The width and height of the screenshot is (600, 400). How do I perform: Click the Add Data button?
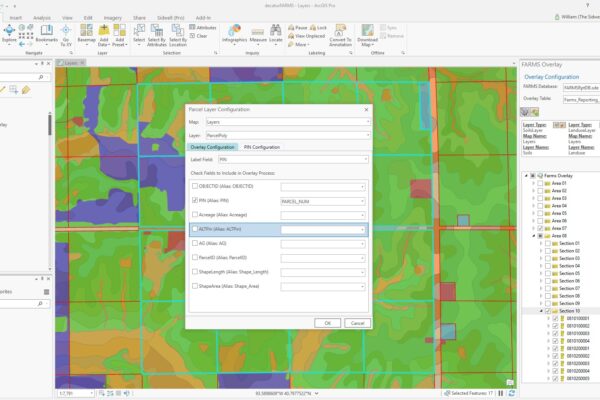click(x=104, y=35)
